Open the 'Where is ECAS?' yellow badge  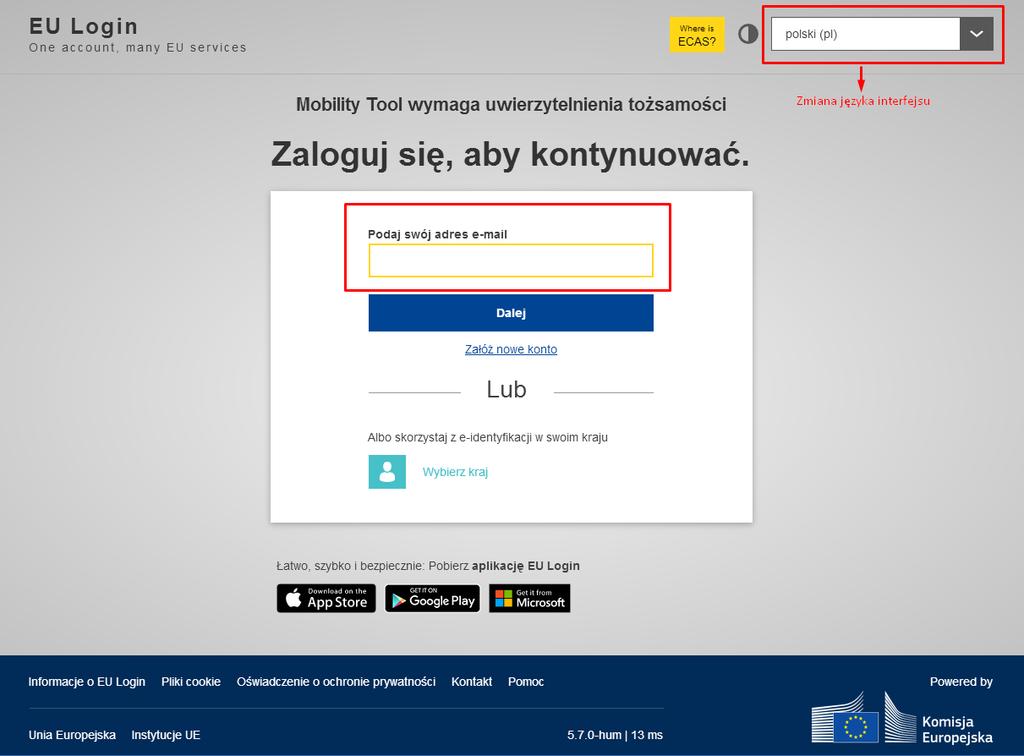pos(697,35)
